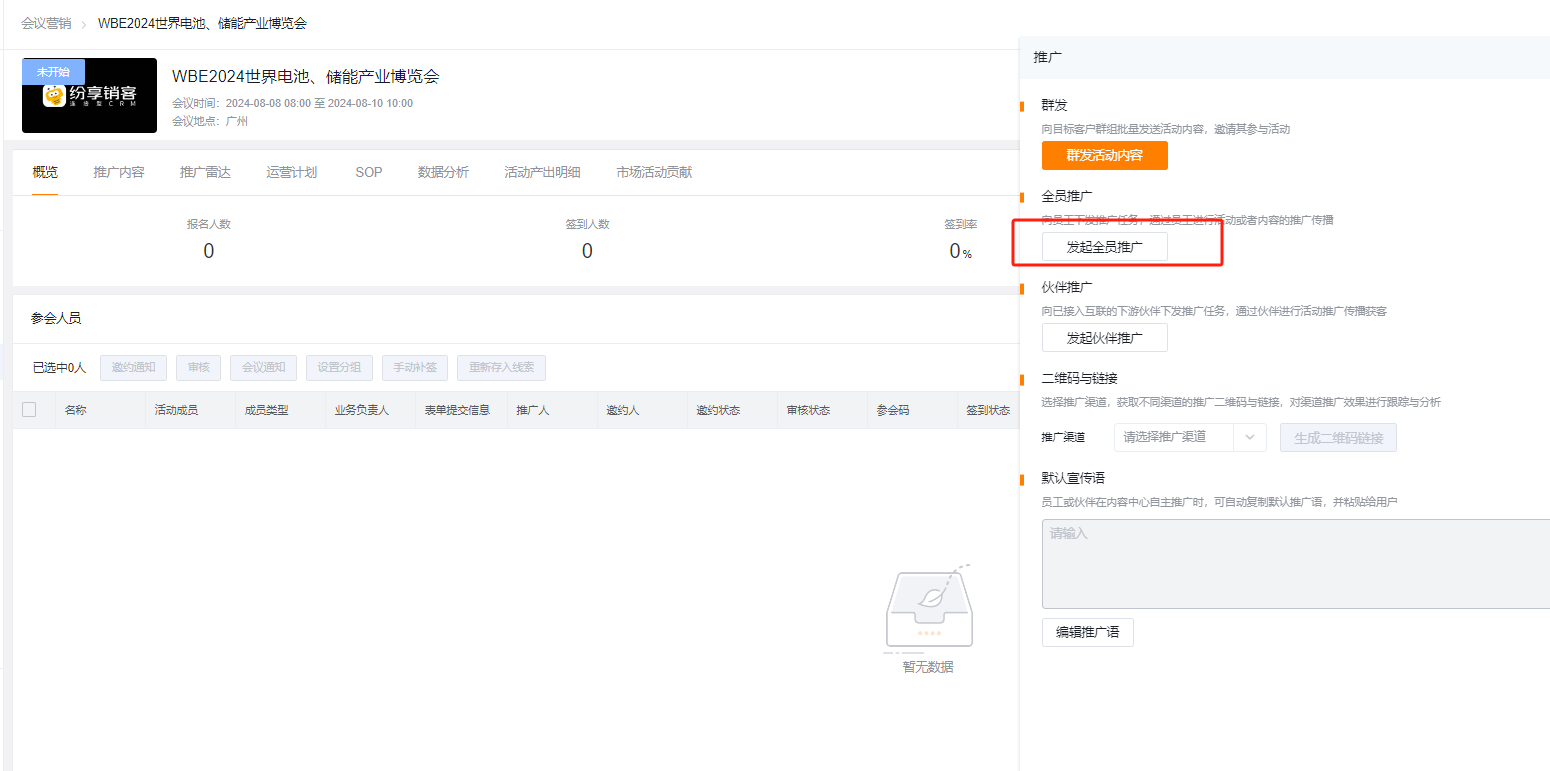Click the 生成二维码链接 button
The height and width of the screenshot is (771, 1550).
click(x=1338, y=437)
